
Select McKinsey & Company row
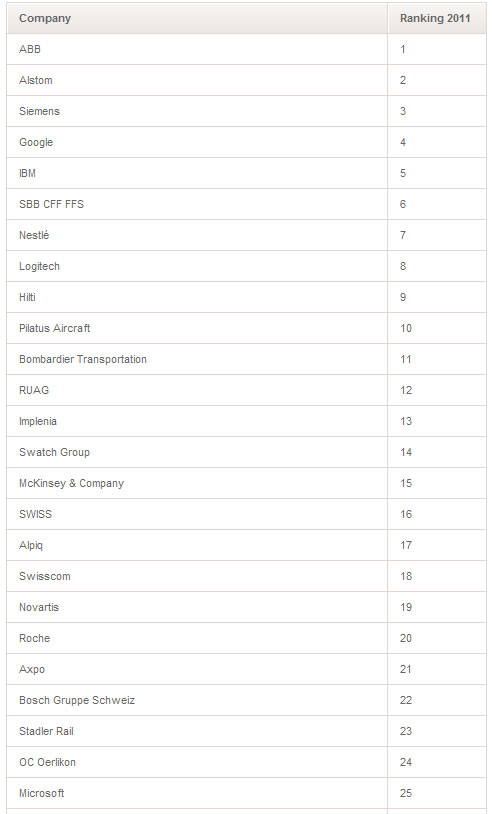pyautogui.click(x=246, y=483)
